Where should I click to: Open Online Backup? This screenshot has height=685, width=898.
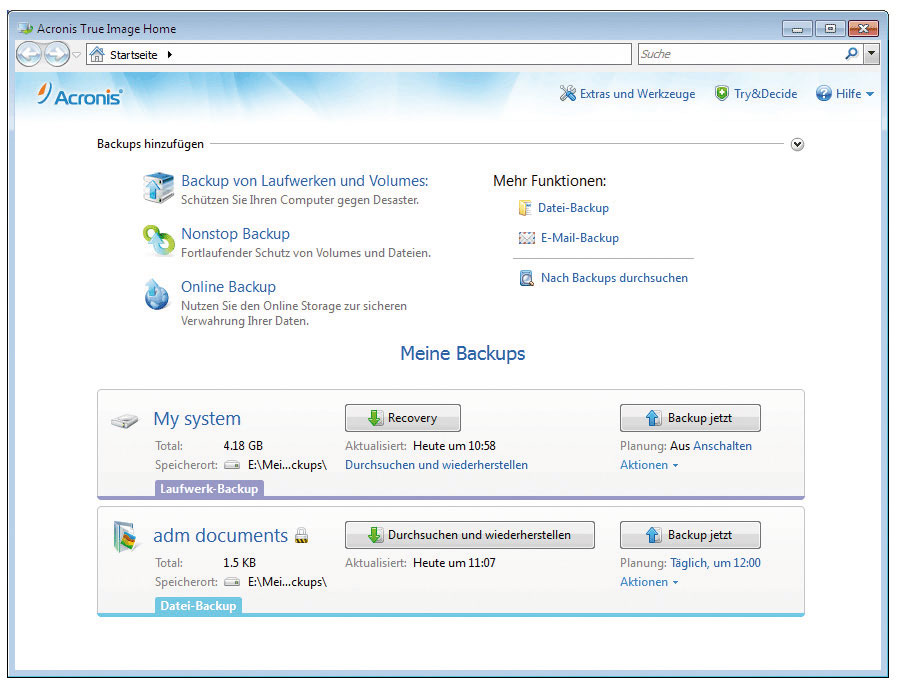[x=229, y=286]
